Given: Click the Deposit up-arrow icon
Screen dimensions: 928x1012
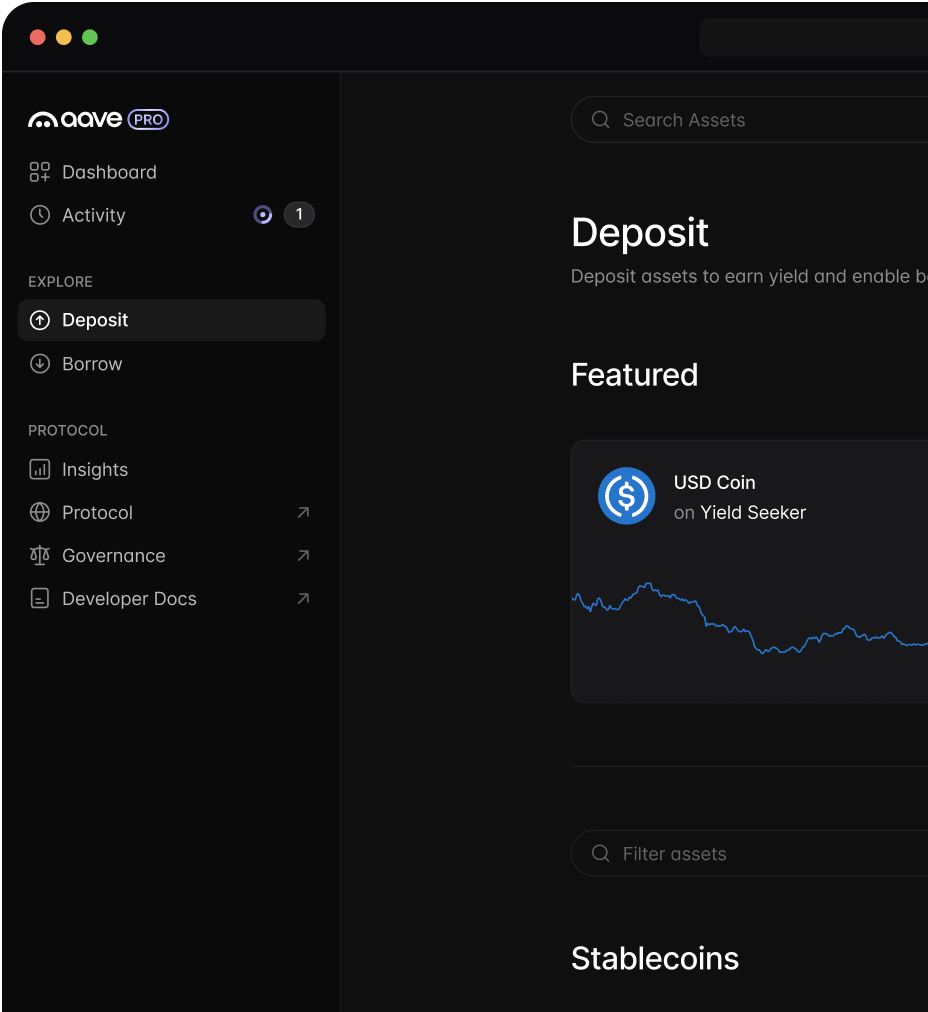Looking at the screenshot, I should (x=40, y=320).
